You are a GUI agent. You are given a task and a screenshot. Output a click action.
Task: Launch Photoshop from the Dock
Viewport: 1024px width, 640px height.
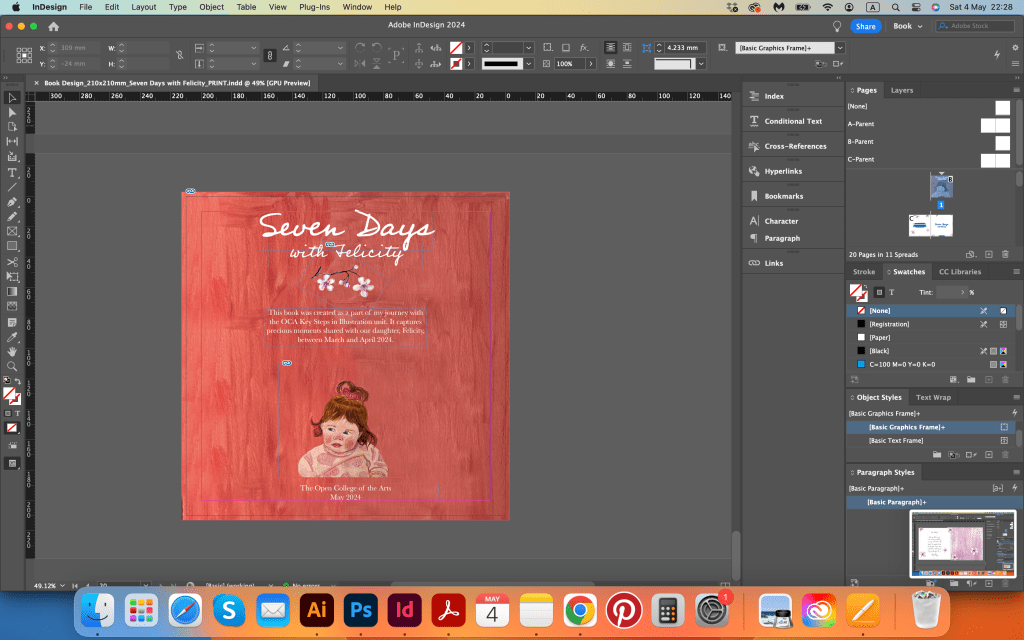point(359,608)
